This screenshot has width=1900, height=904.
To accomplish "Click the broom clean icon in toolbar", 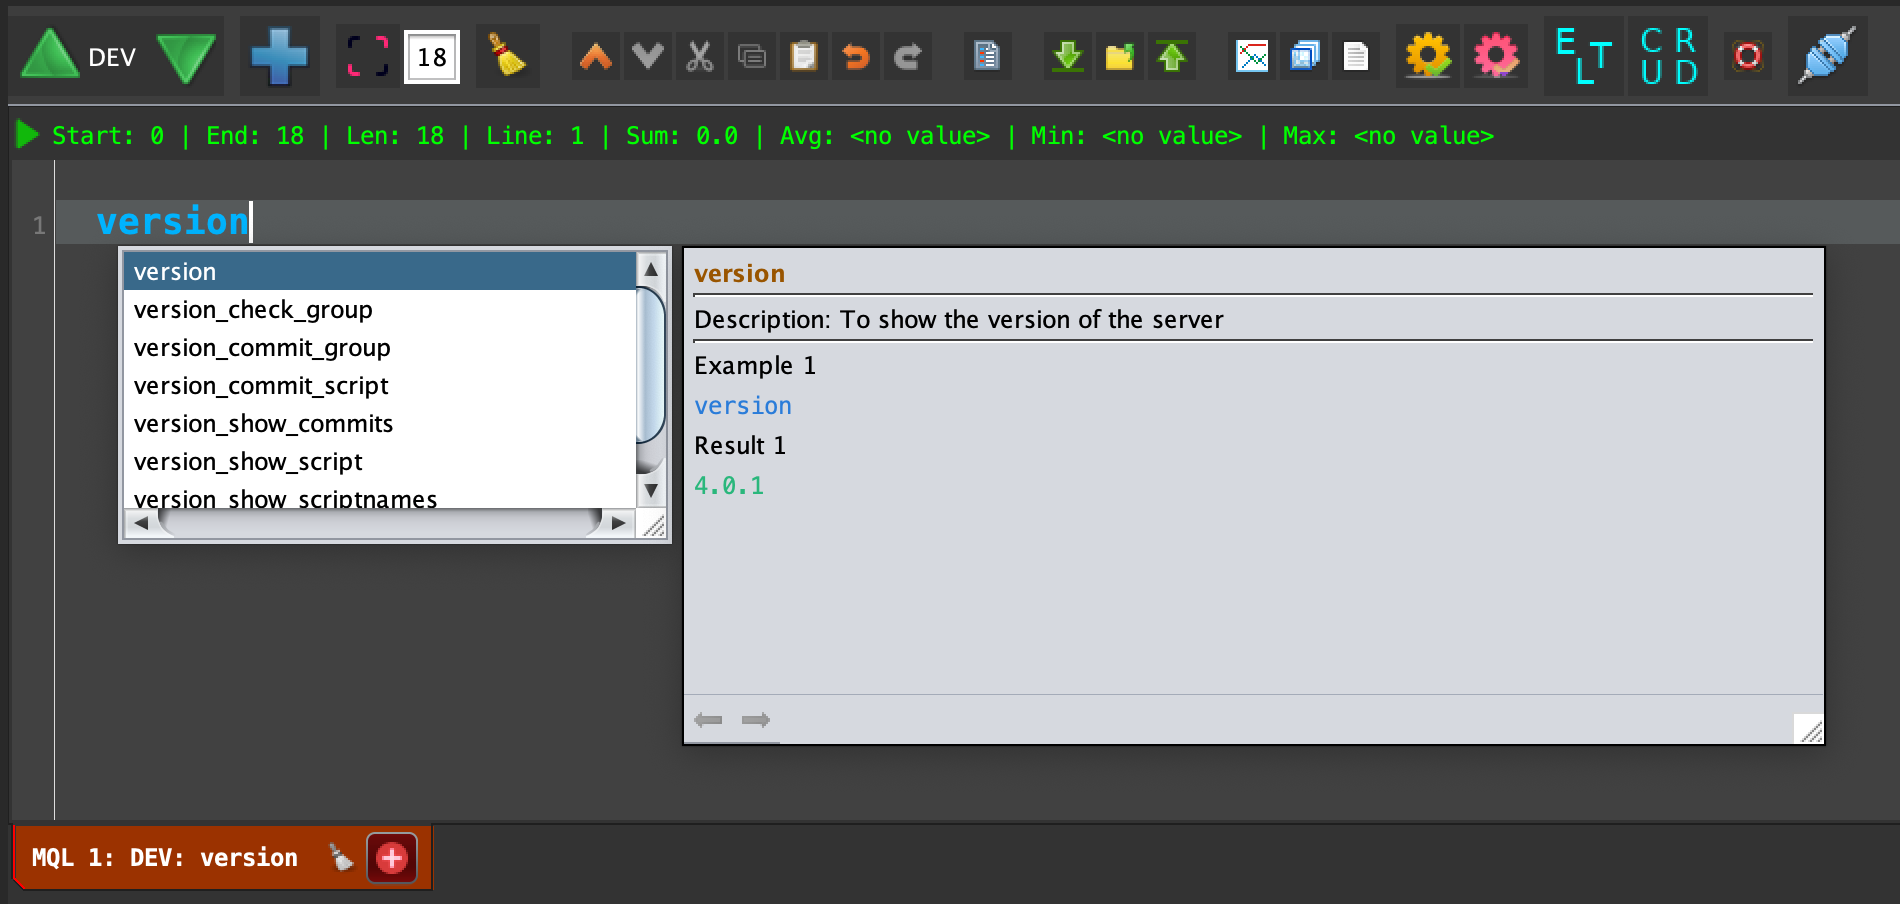I will tap(507, 56).
